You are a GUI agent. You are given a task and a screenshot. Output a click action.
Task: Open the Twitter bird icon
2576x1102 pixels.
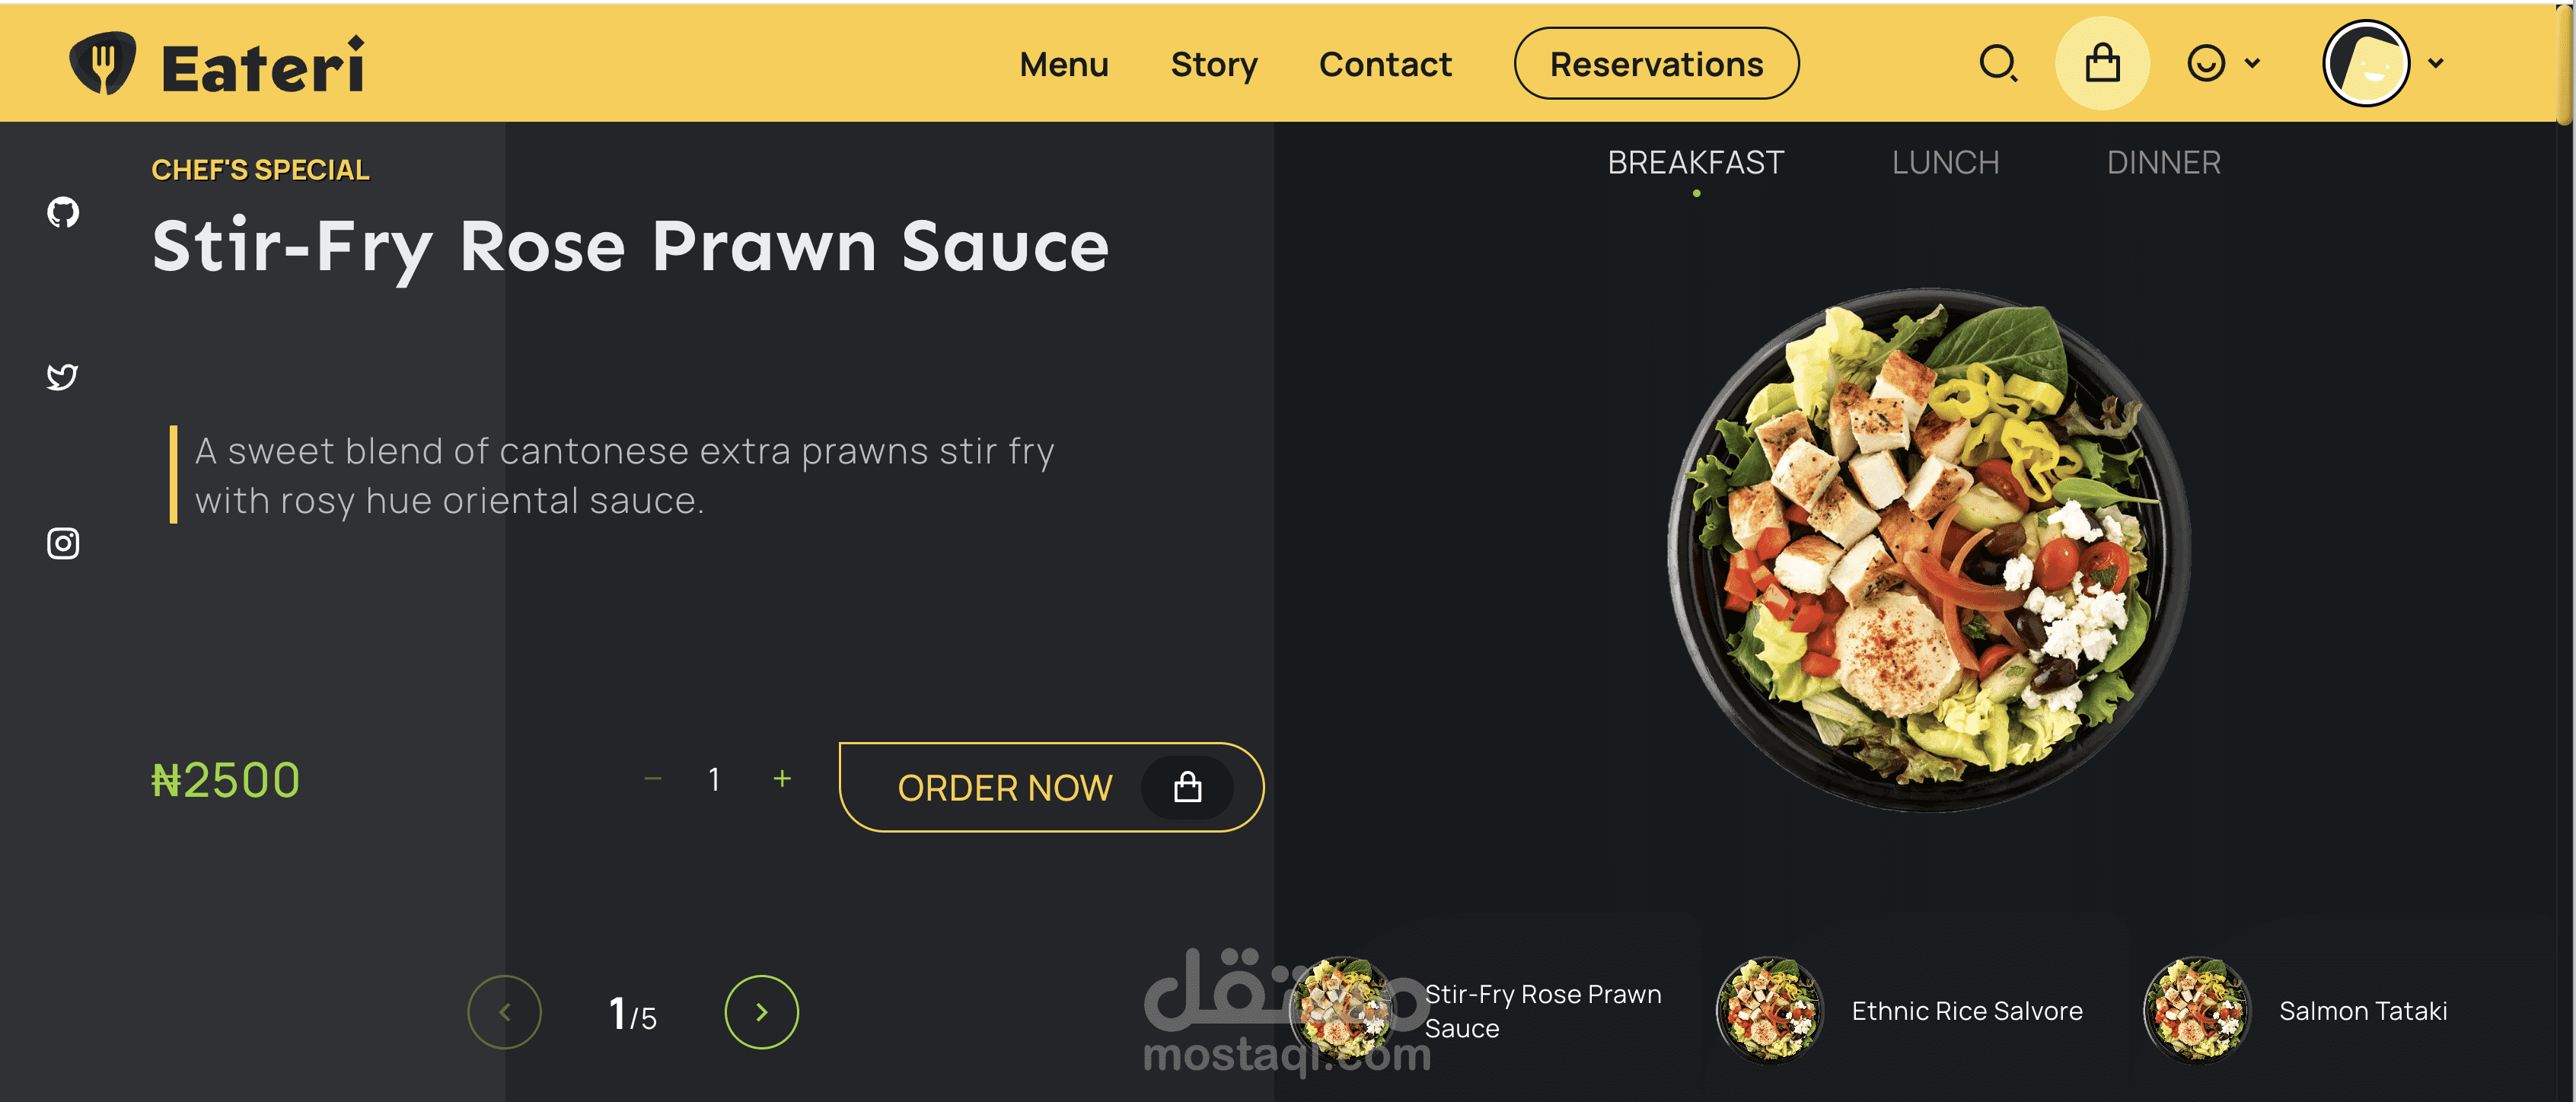coord(63,377)
